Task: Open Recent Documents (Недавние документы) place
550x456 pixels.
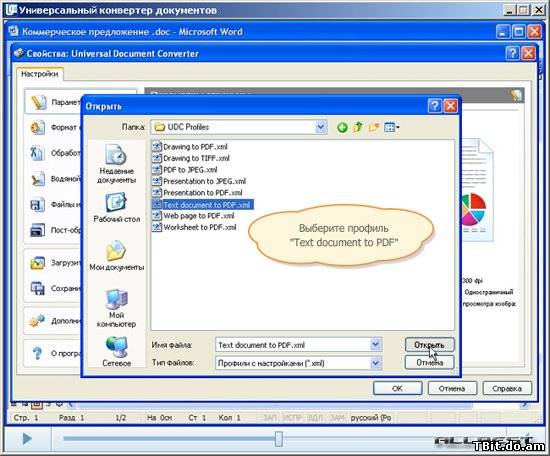Action: pyautogui.click(x=116, y=164)
